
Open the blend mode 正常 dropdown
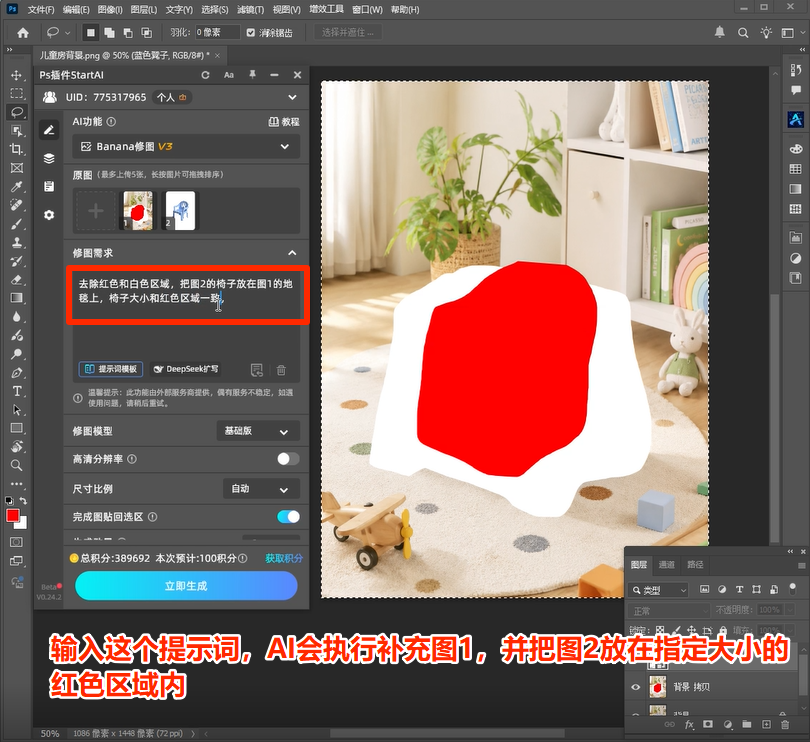coord(669,611)
